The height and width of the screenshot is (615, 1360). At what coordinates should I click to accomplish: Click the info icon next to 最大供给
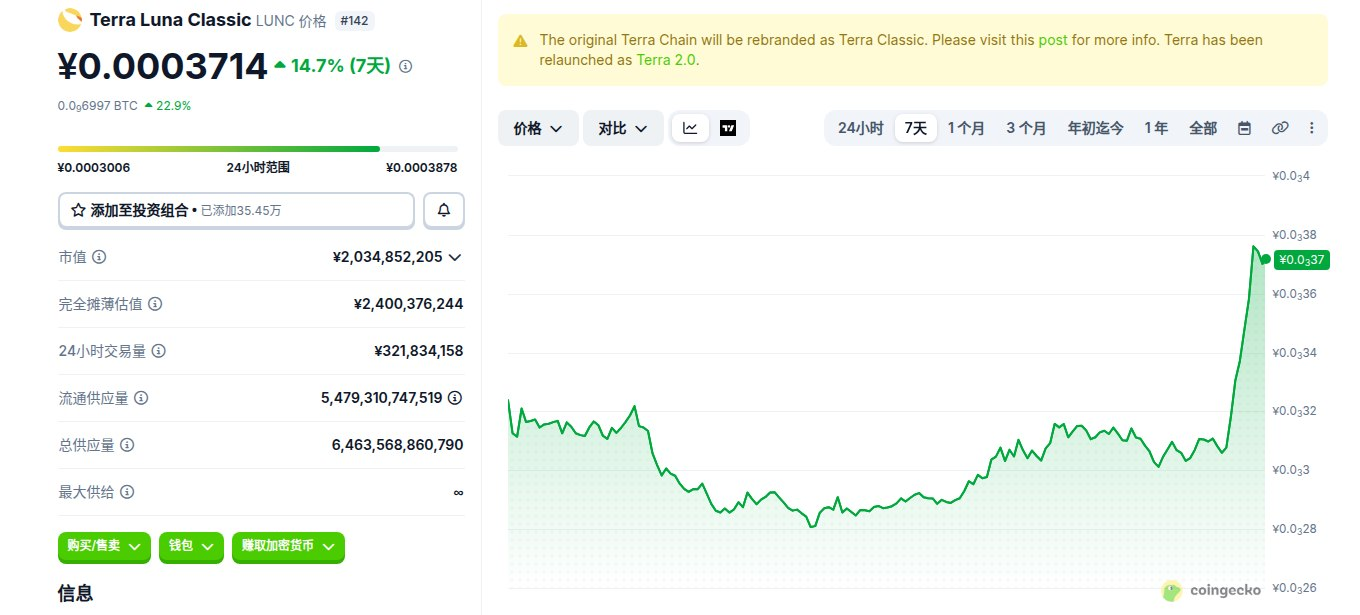pyautogui.click(x=127, y=492)
